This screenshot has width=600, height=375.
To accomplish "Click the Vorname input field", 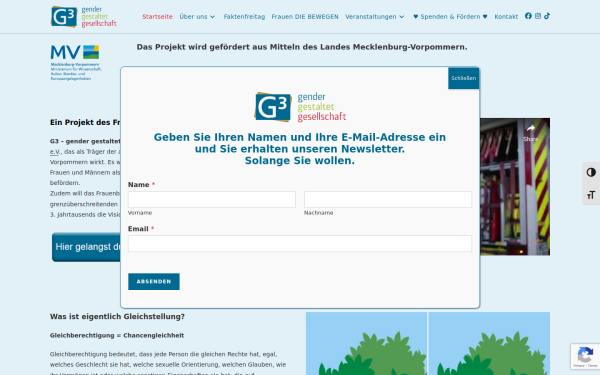I will [x=212, y=199].
